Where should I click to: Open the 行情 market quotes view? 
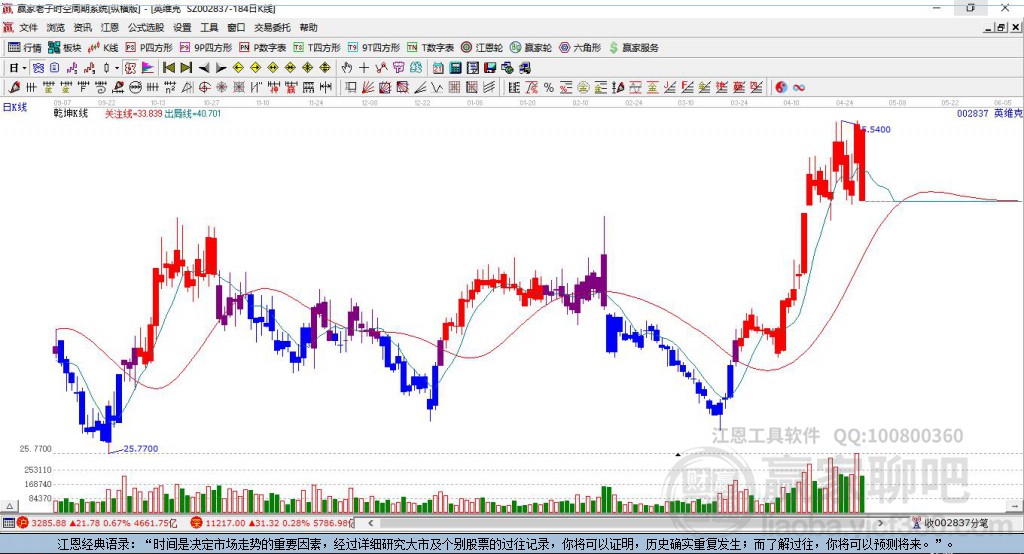(25, 48)
